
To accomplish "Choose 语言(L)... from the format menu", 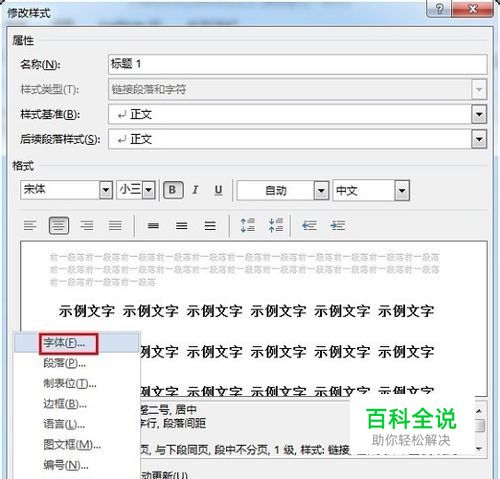I will tap(76, 424).
